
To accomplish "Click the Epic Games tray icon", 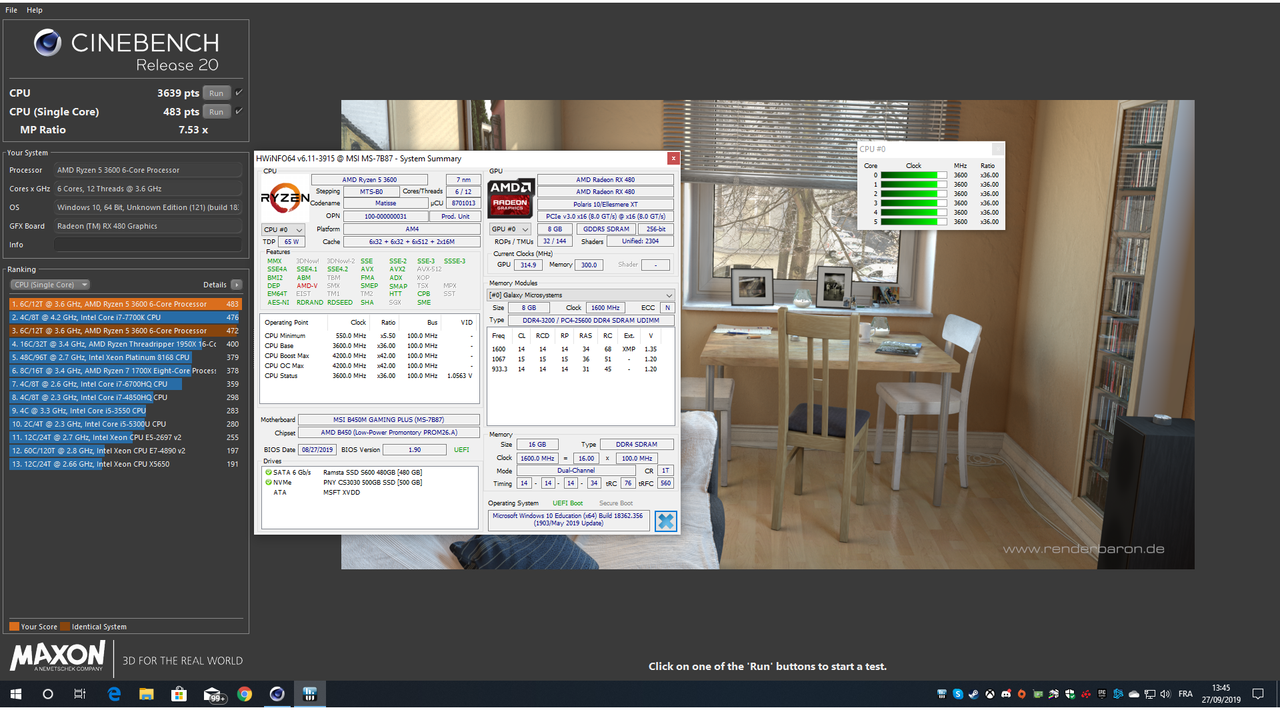I will [1102, 694].
